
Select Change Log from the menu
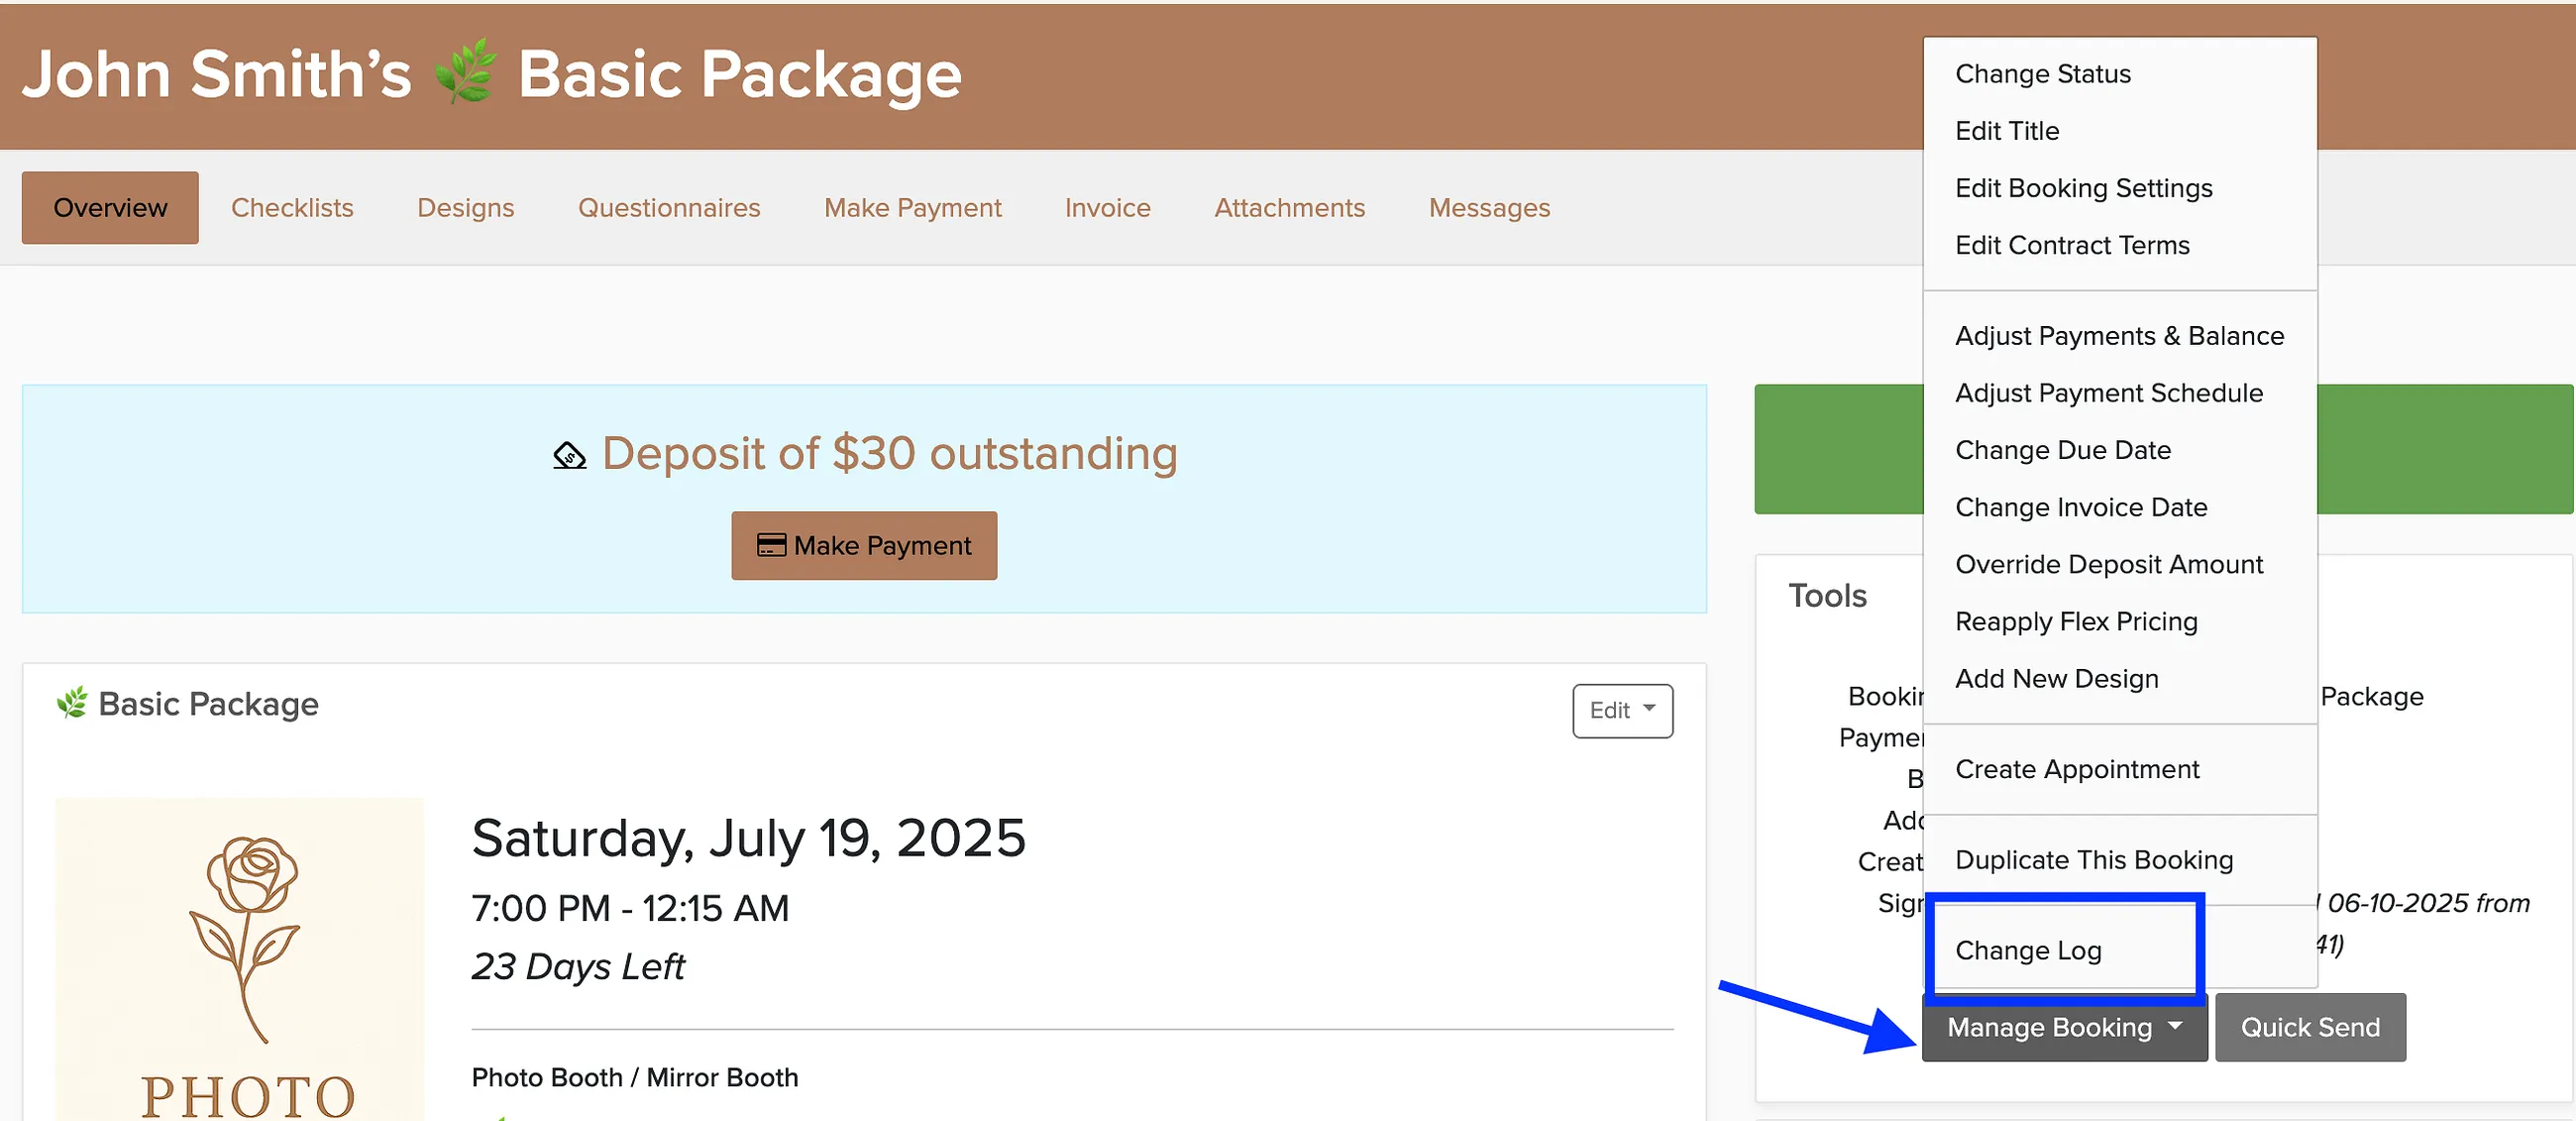coord(2028,950)
